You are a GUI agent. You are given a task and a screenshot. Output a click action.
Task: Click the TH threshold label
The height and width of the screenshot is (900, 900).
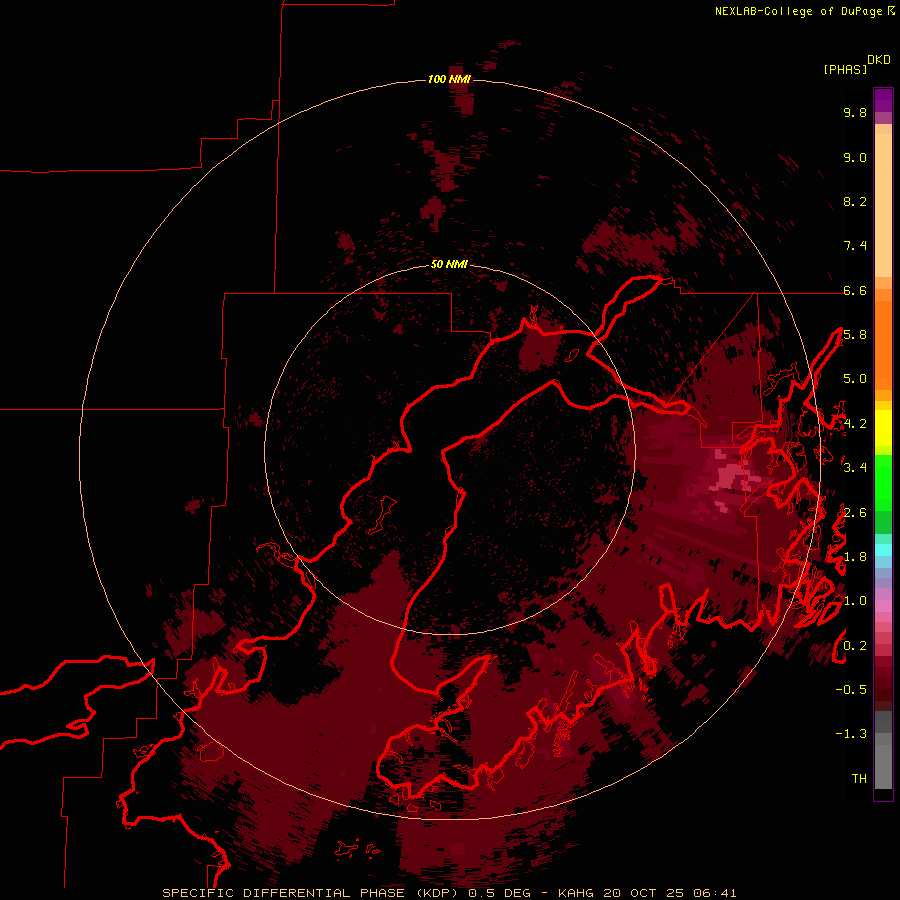click(859, 779)
